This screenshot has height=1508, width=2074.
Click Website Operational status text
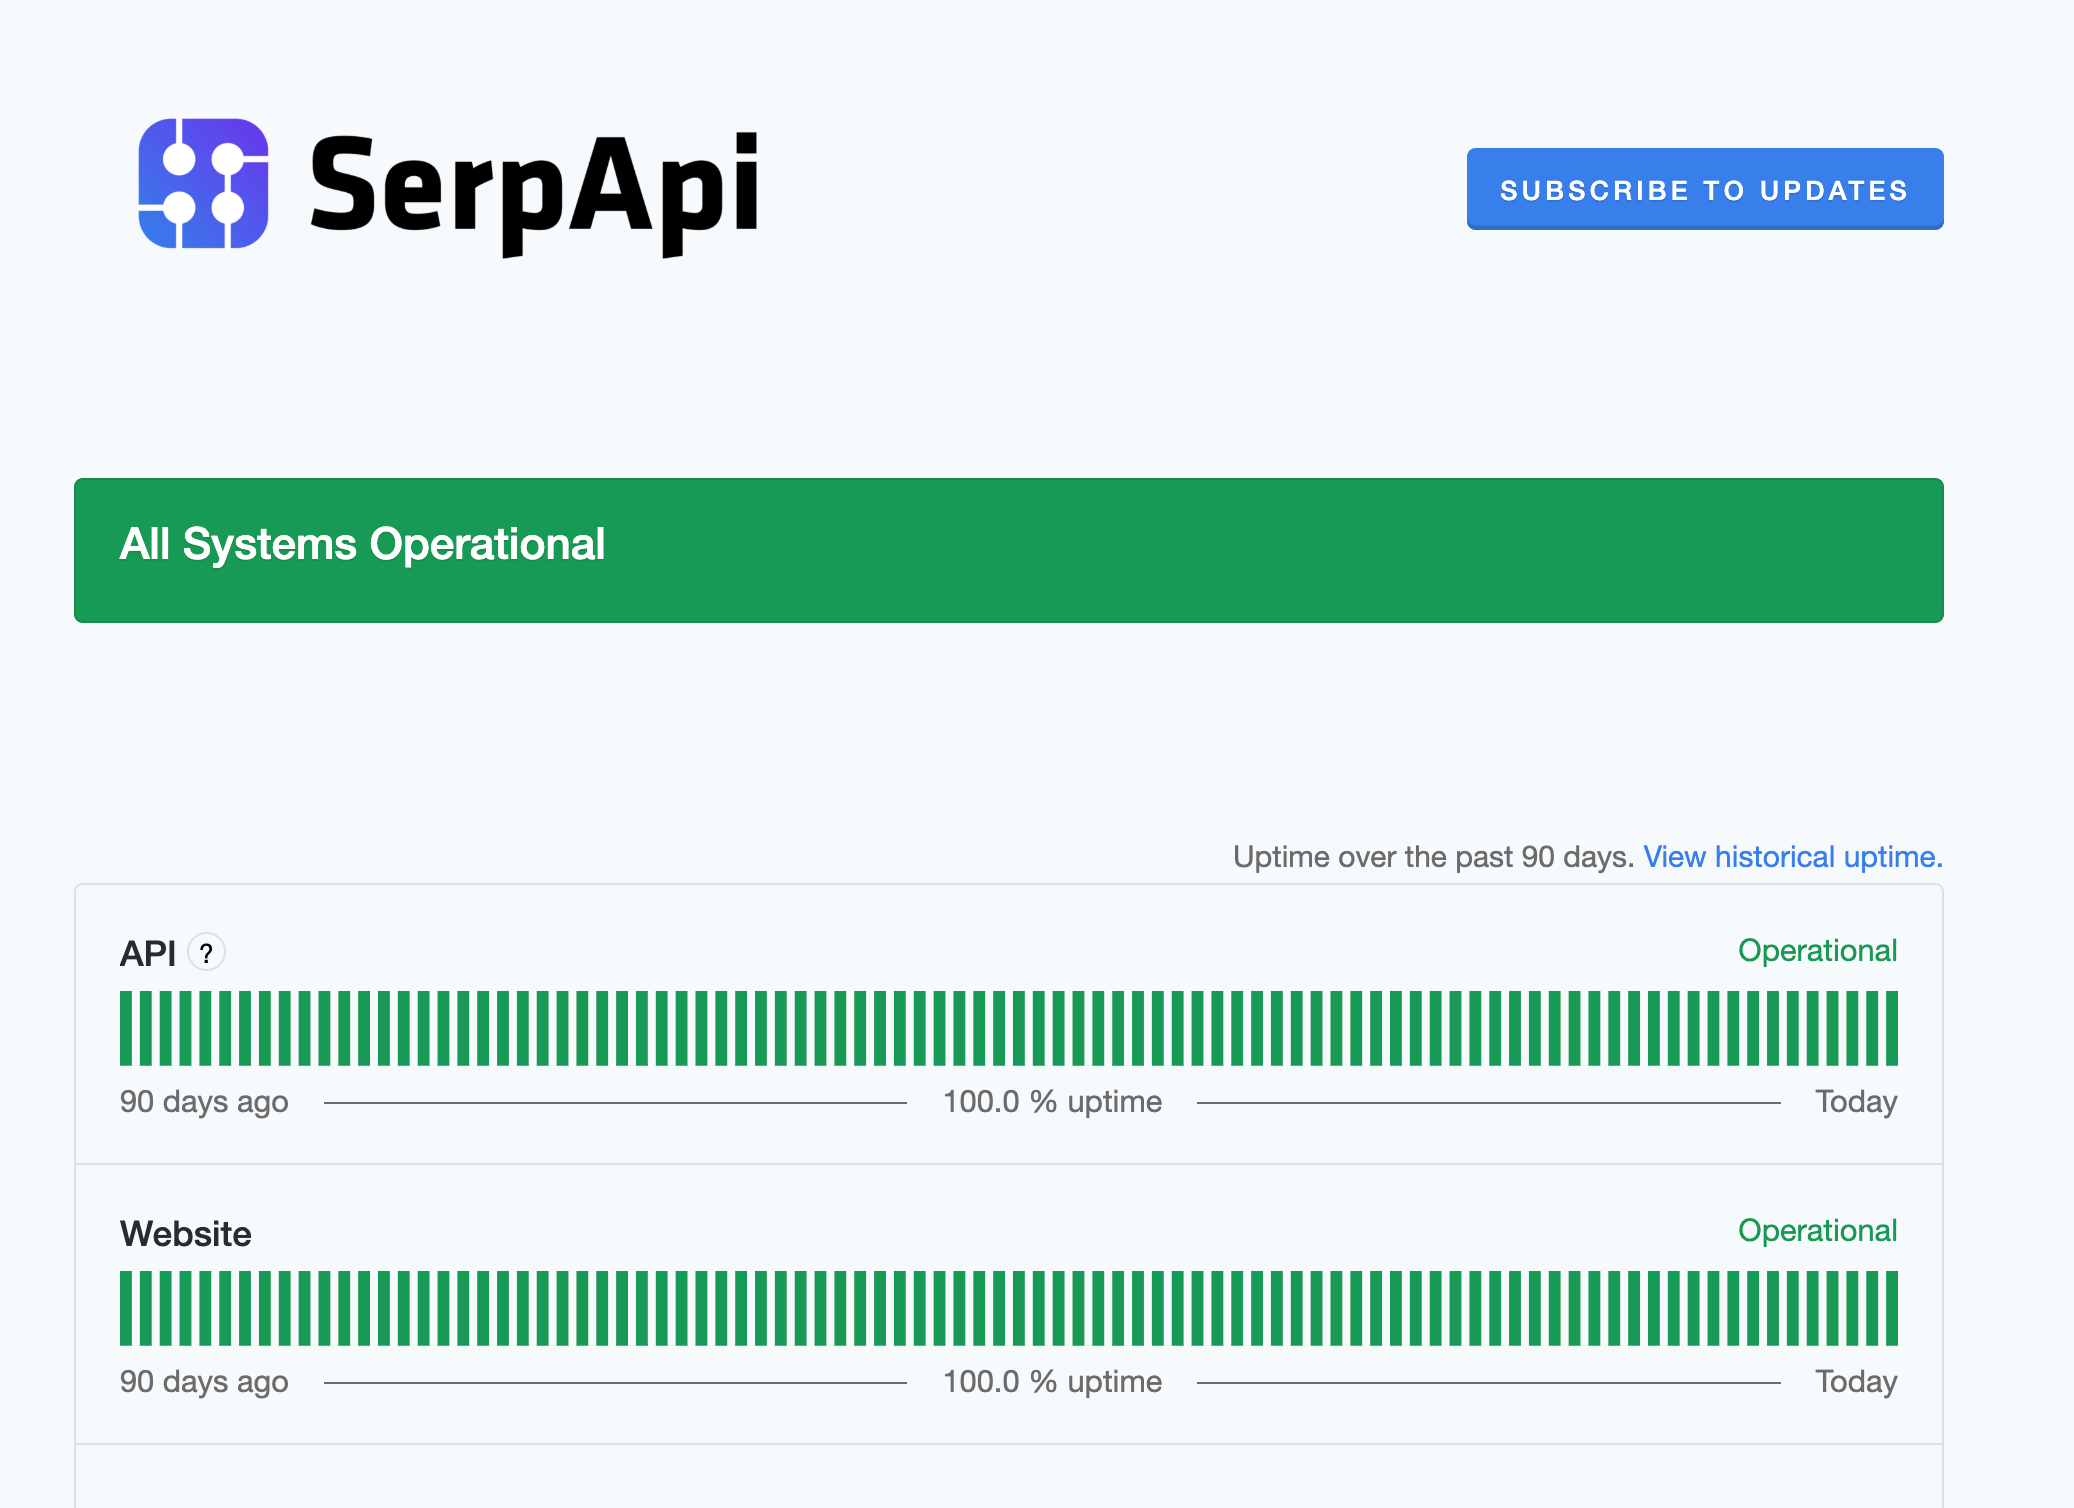[1816, 1230]
